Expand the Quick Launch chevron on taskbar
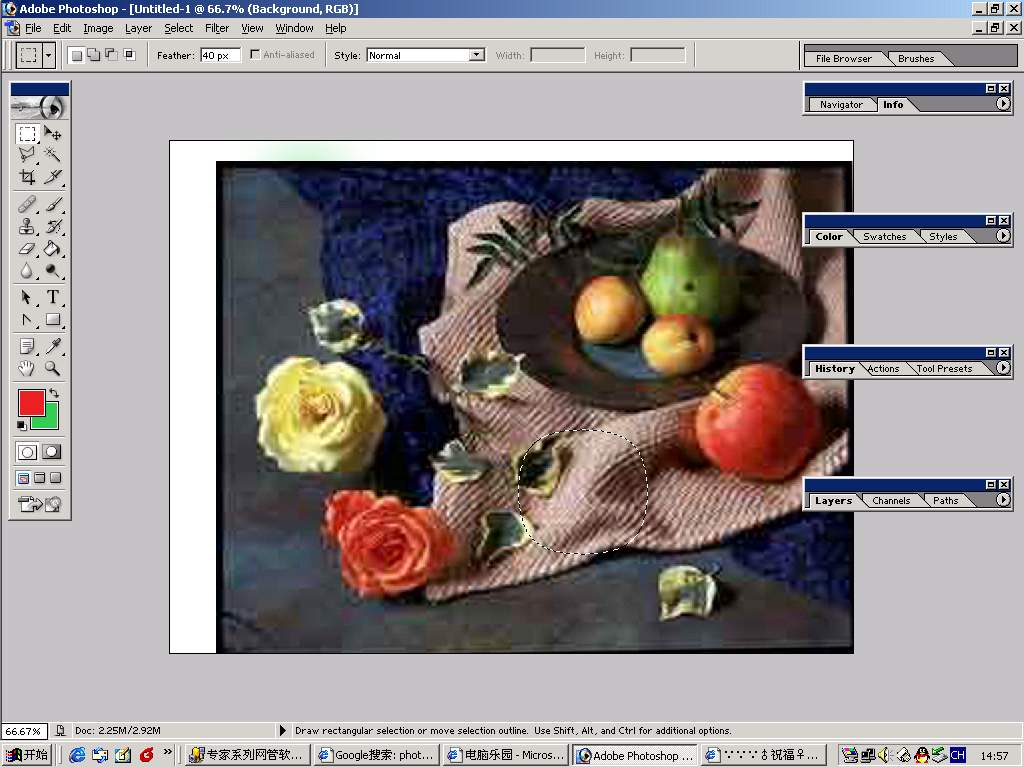 pyautogui.click(x=168, y=752)
